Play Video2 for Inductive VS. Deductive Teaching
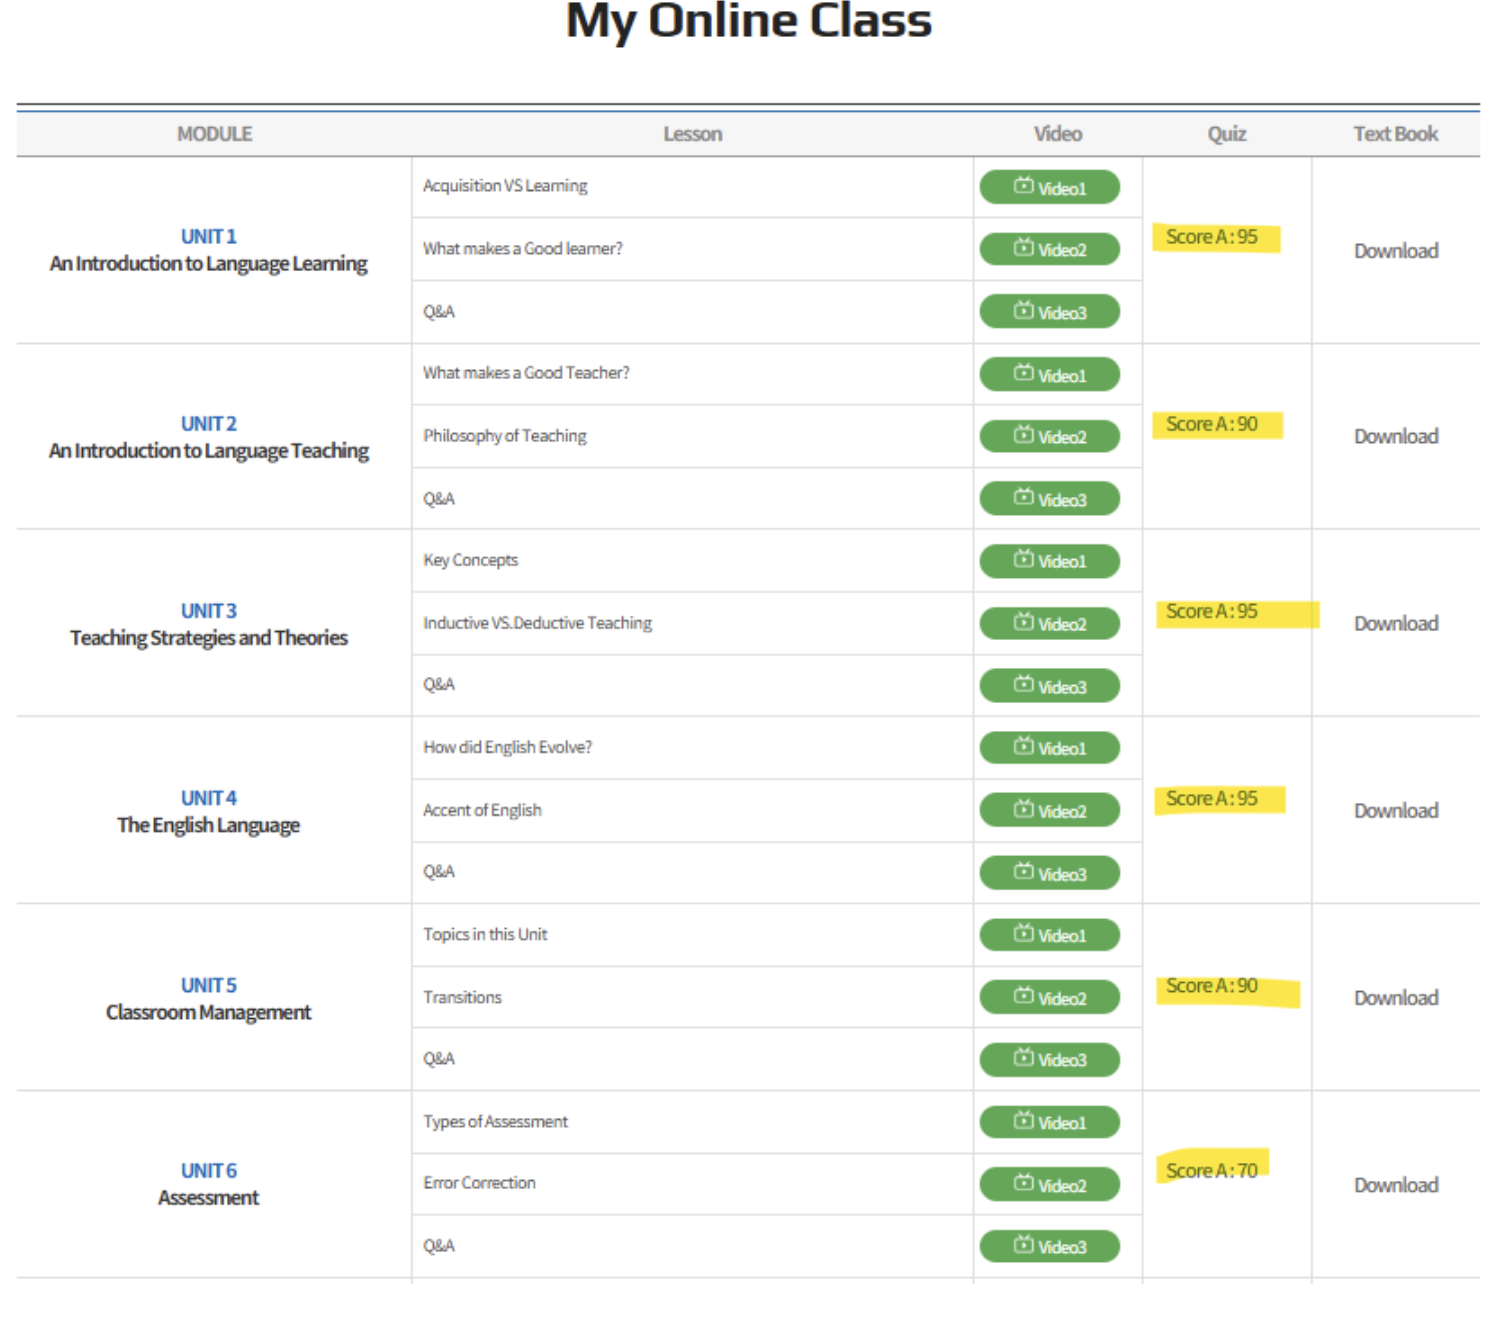This screenshot has width=1502, height=1334. tap(1049, 623)
